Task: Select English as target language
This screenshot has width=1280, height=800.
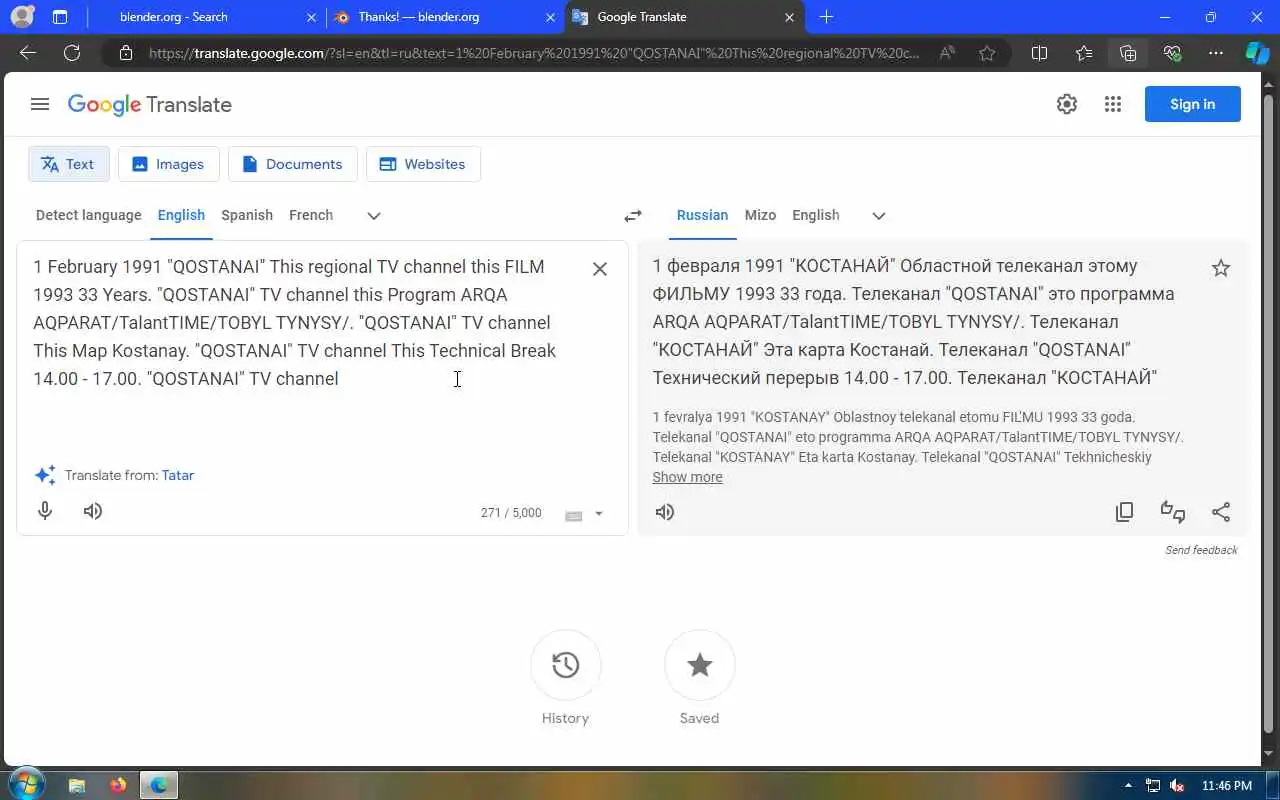Action: [816, 215]
